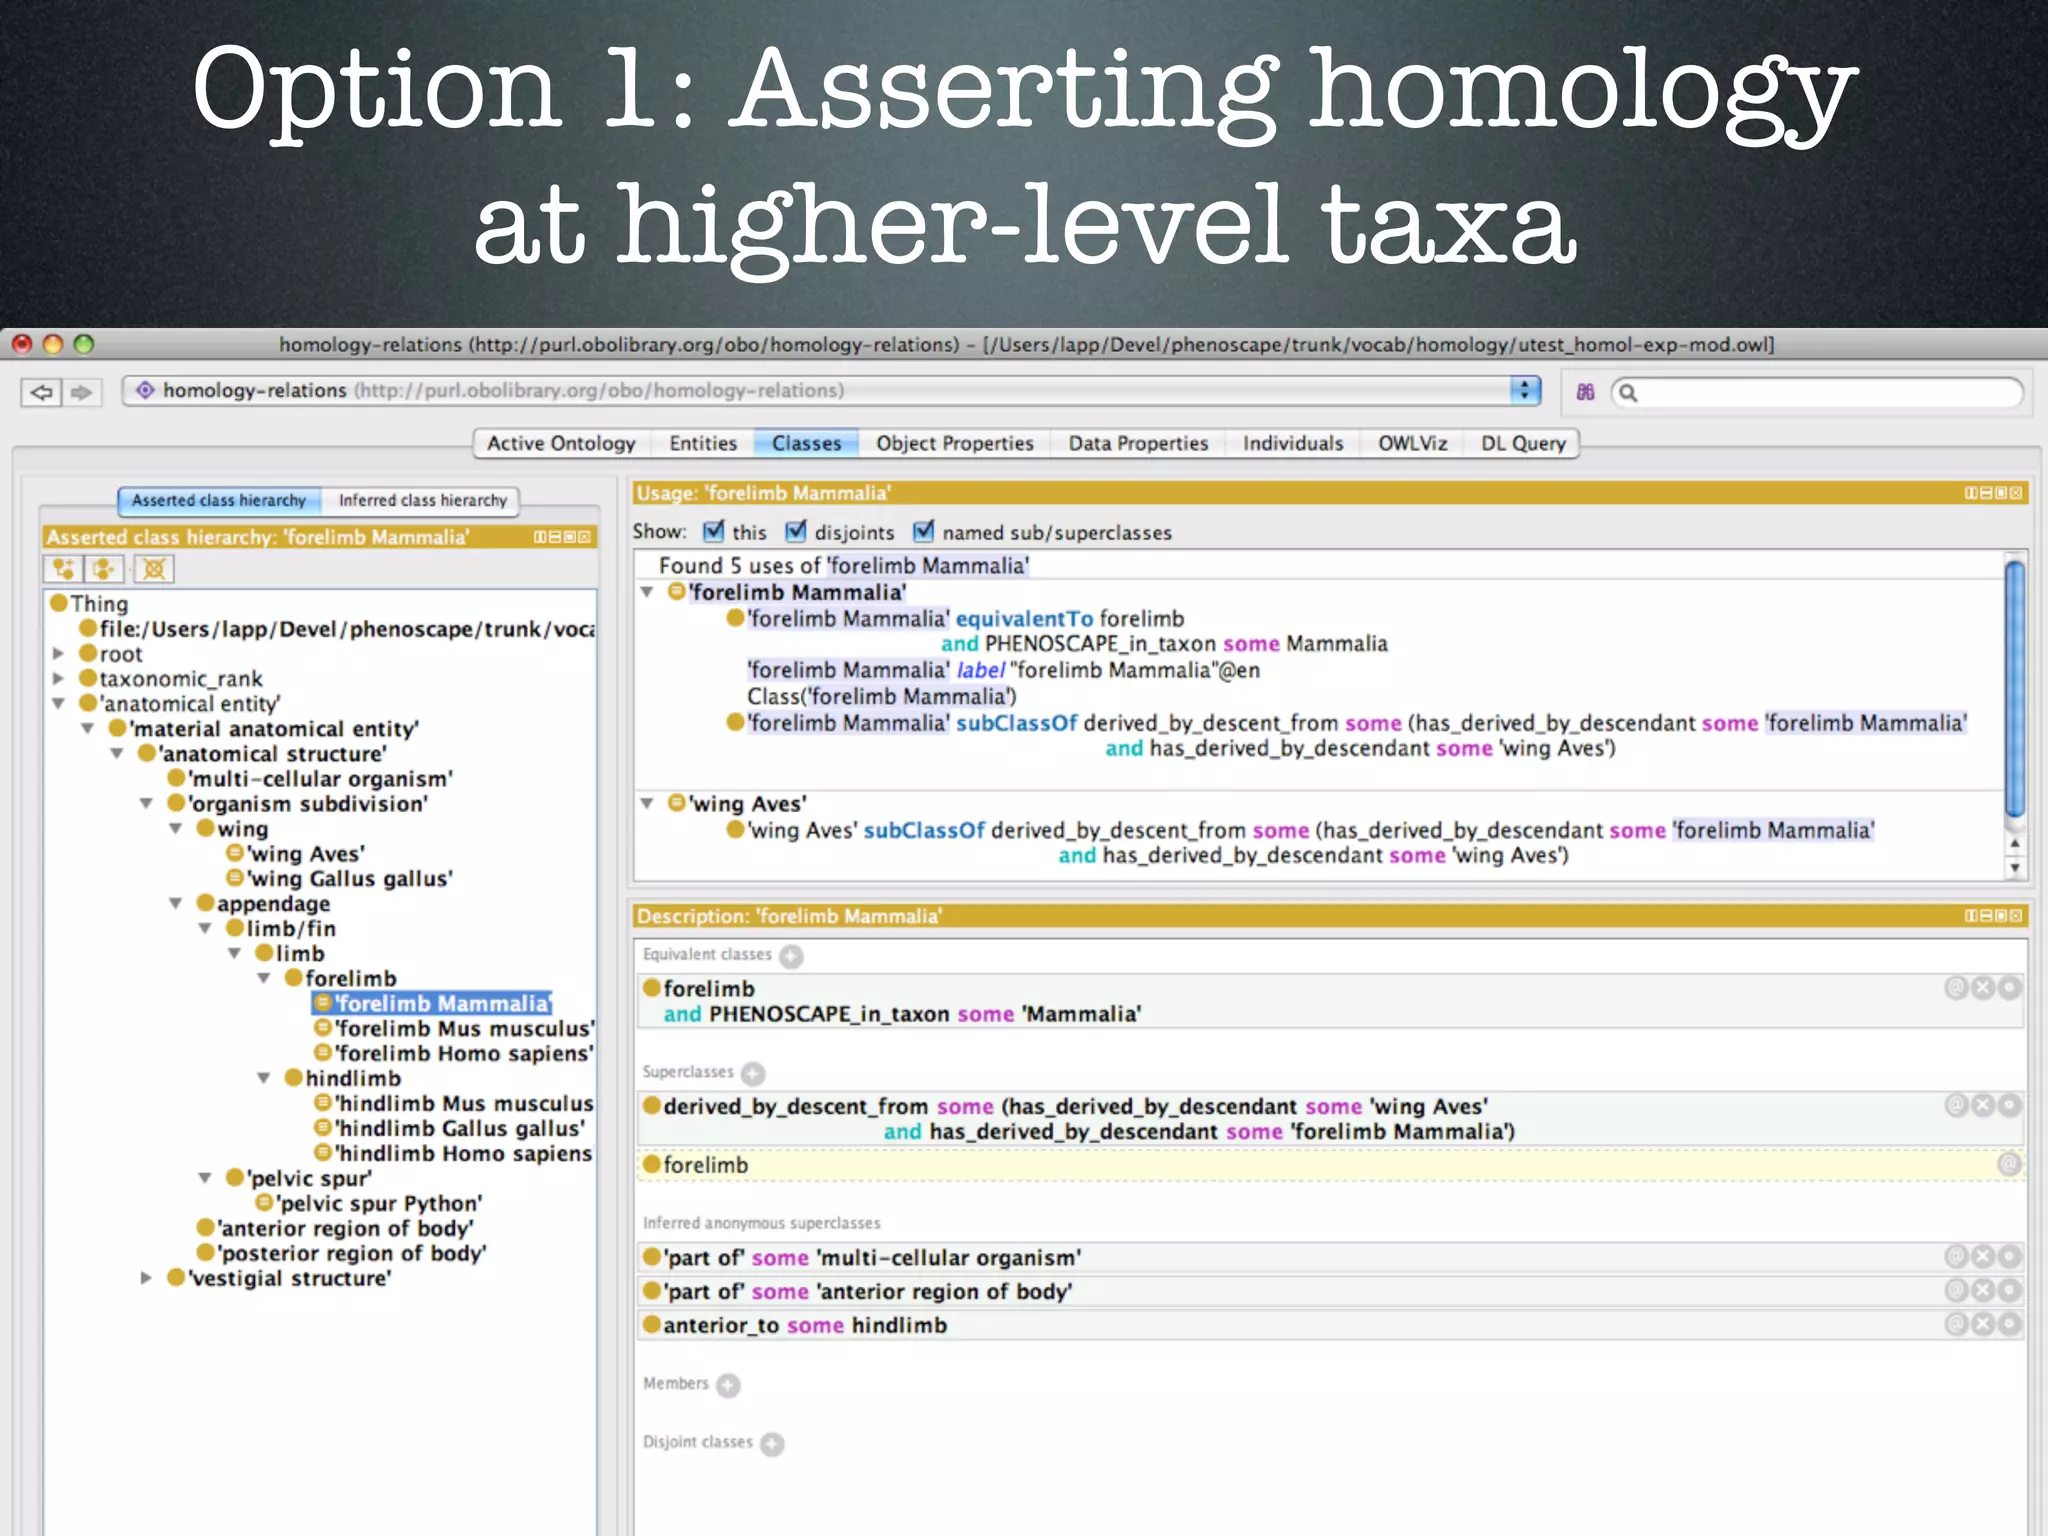Open the Individuals tab

tap(1293, 443)
